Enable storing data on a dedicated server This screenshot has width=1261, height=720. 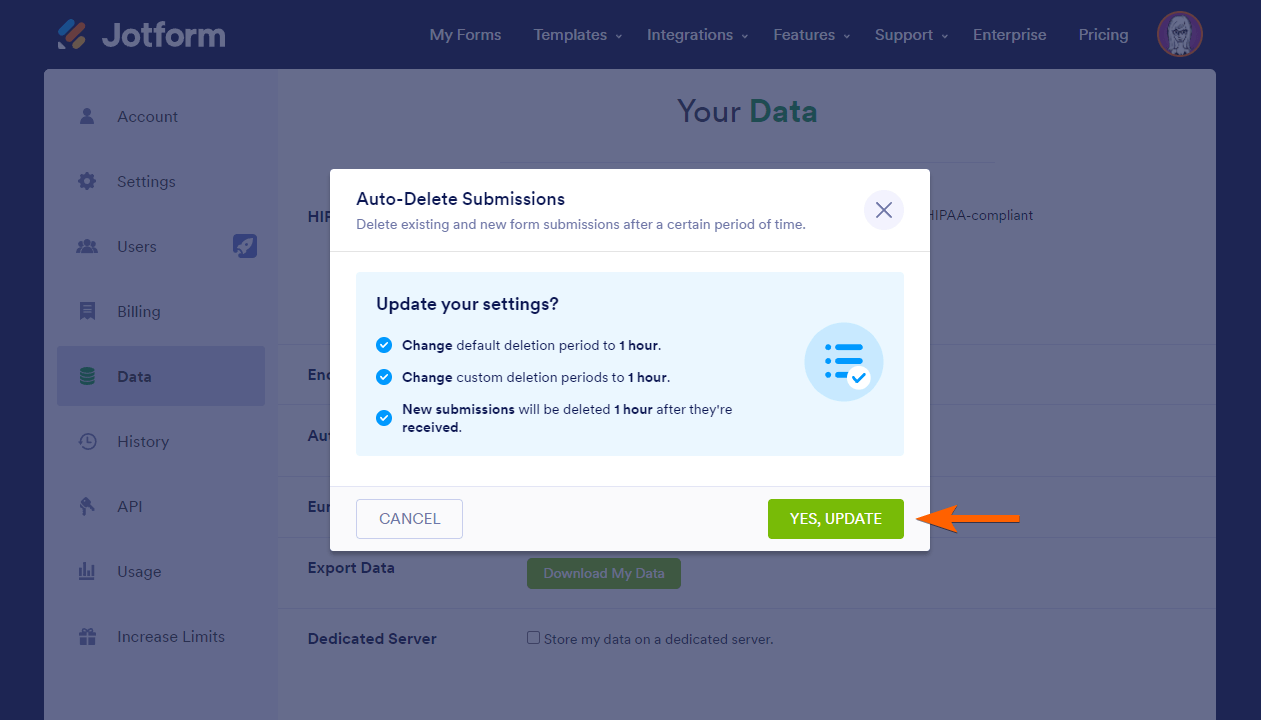(534, 638)
